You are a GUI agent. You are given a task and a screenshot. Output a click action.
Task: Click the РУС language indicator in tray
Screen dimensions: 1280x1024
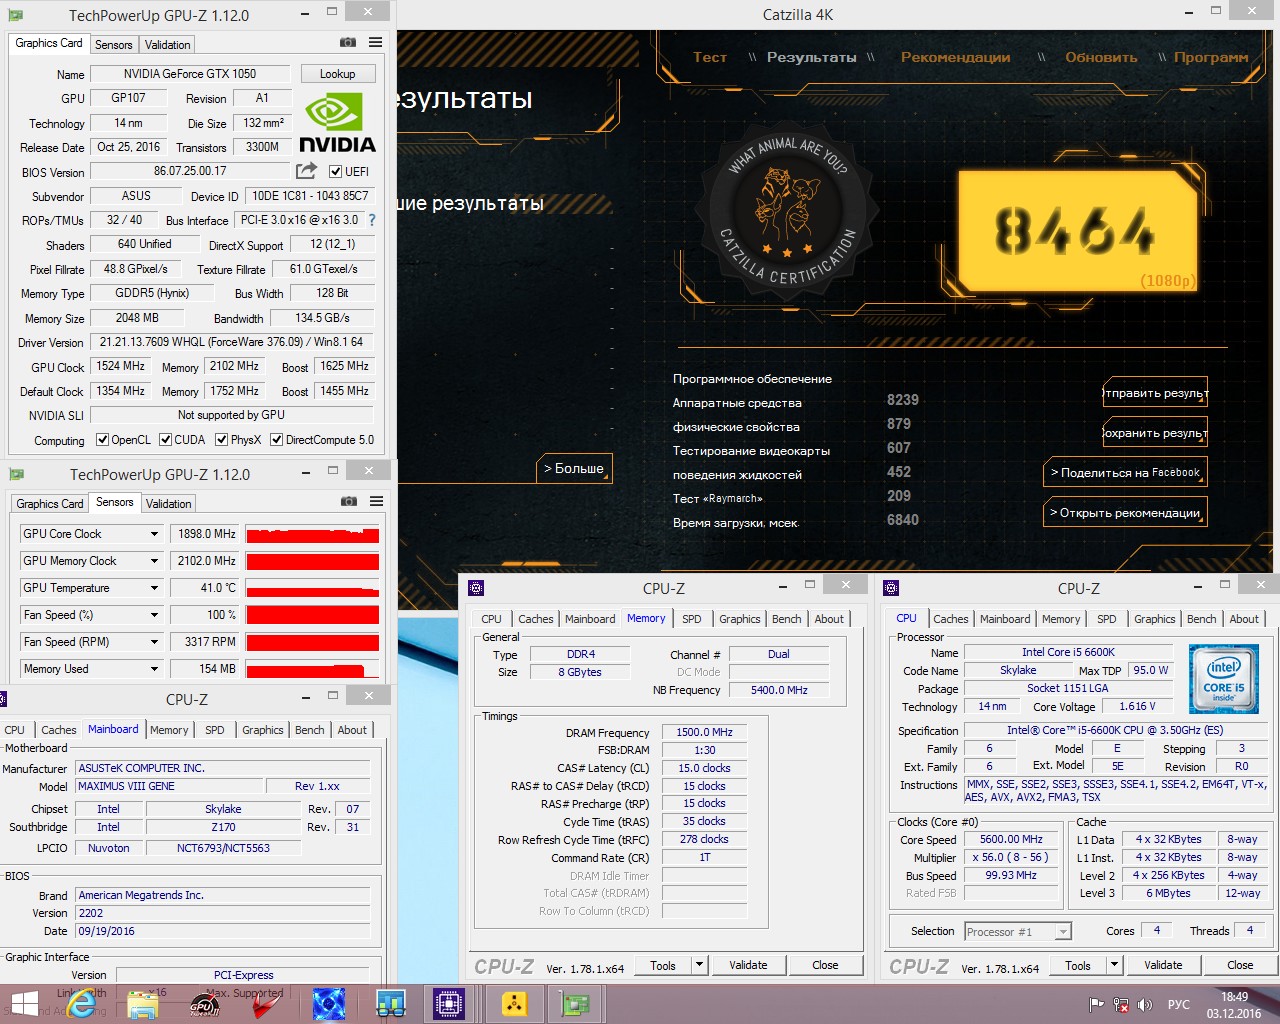click(x=1179, y=1005)
